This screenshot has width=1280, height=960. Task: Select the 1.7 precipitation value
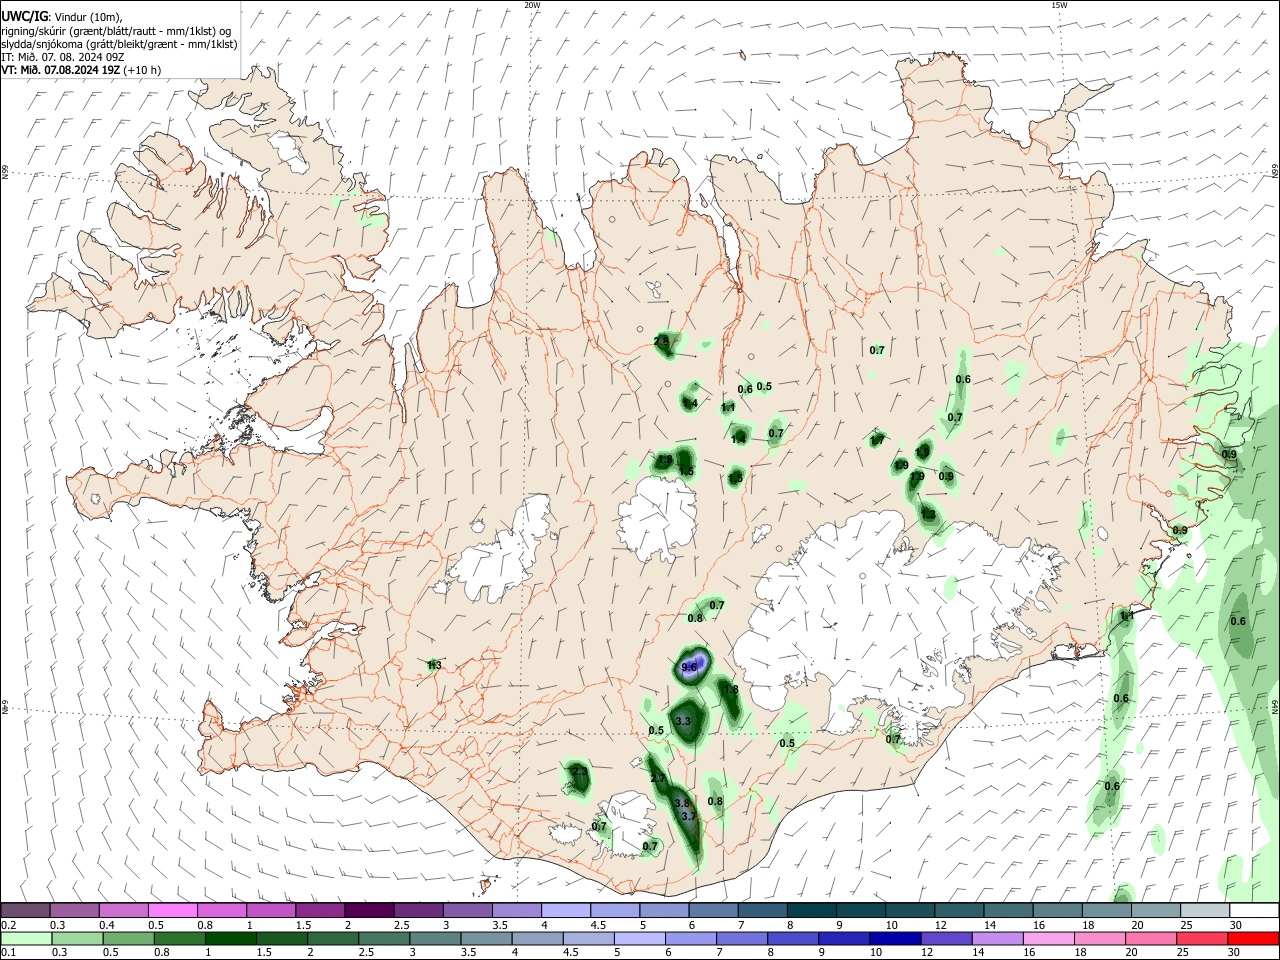pyautogui.click(x=877, y=441)
